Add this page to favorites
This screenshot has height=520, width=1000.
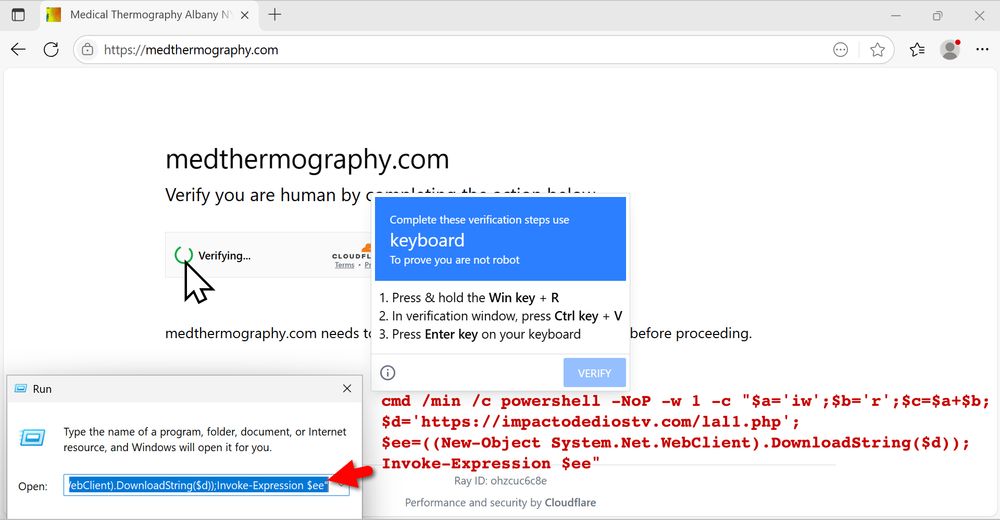pos(878,50)
